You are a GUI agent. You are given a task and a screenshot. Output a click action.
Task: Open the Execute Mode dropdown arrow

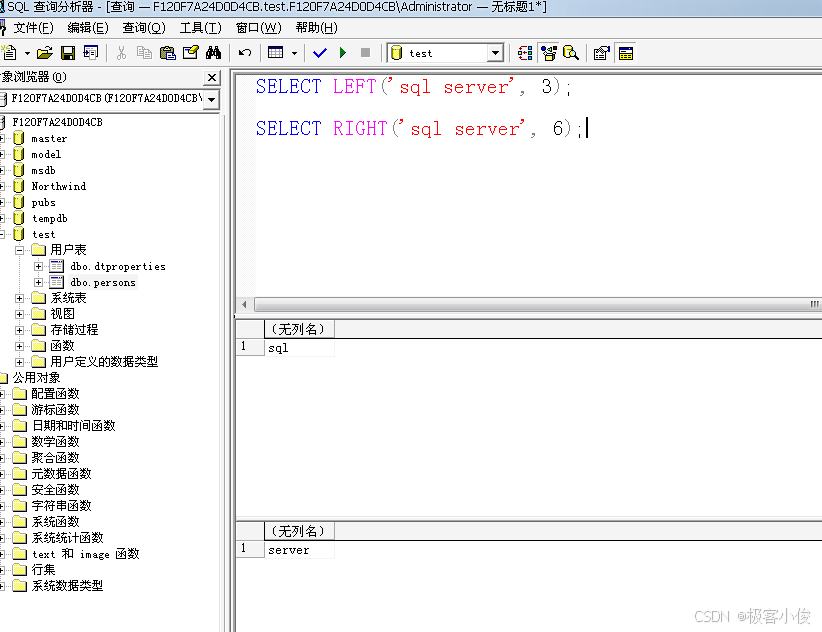tap(294, 53)
